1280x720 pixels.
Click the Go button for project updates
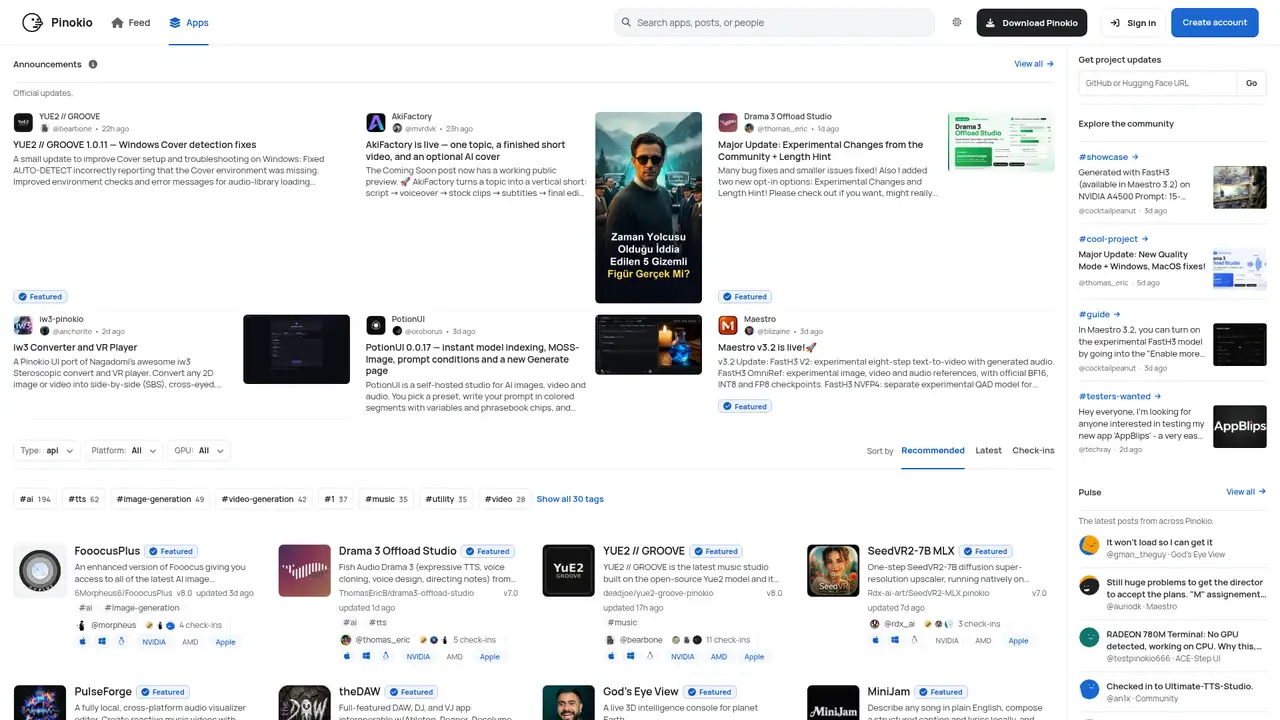pos(1251,83)
